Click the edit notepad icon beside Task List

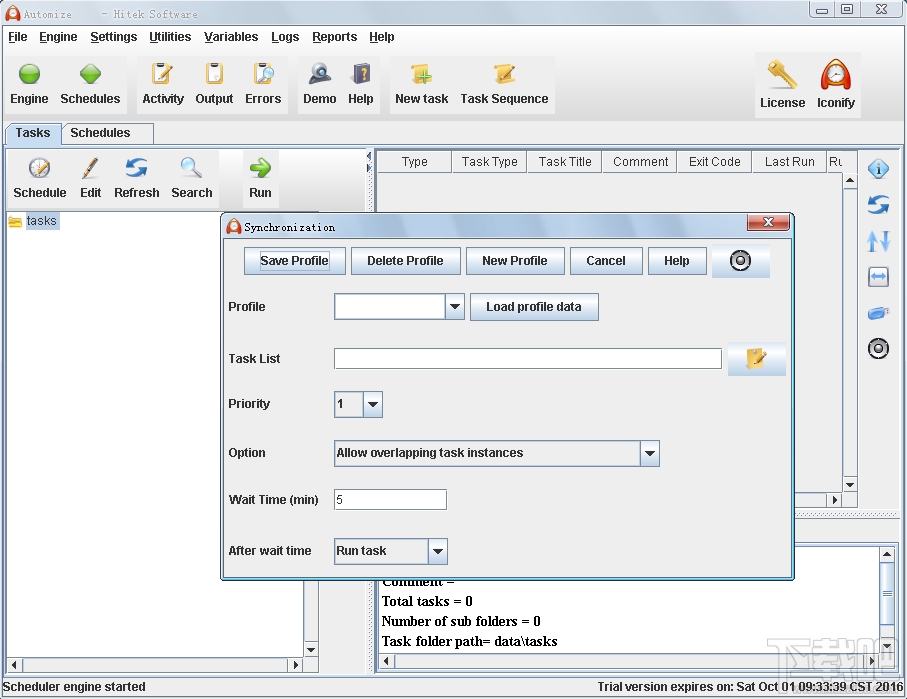(757, 358)
